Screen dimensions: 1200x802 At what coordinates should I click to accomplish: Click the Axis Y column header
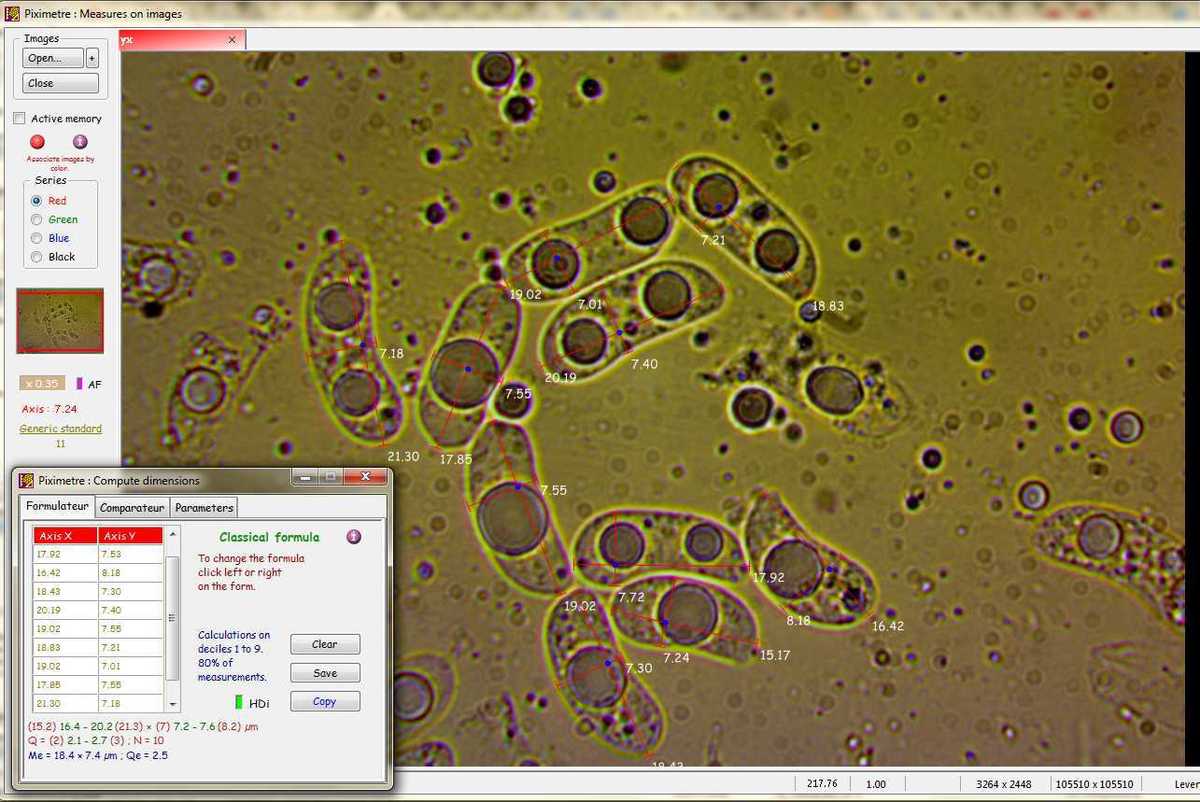[x=130, y=535]
